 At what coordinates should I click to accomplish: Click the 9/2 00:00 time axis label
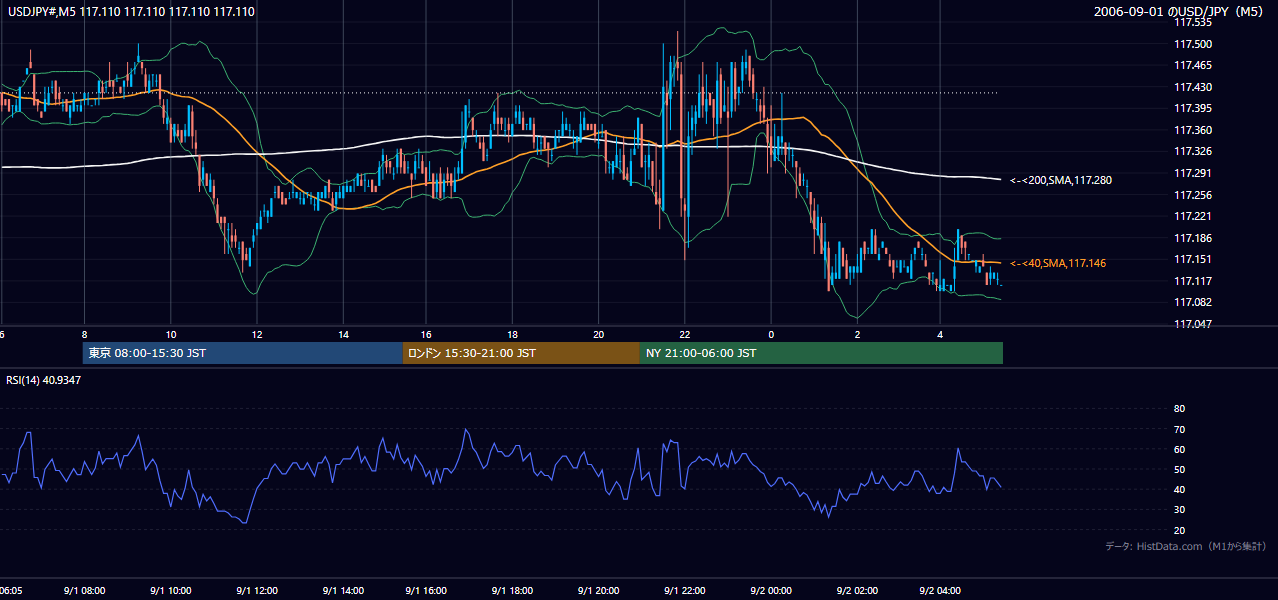771,591
